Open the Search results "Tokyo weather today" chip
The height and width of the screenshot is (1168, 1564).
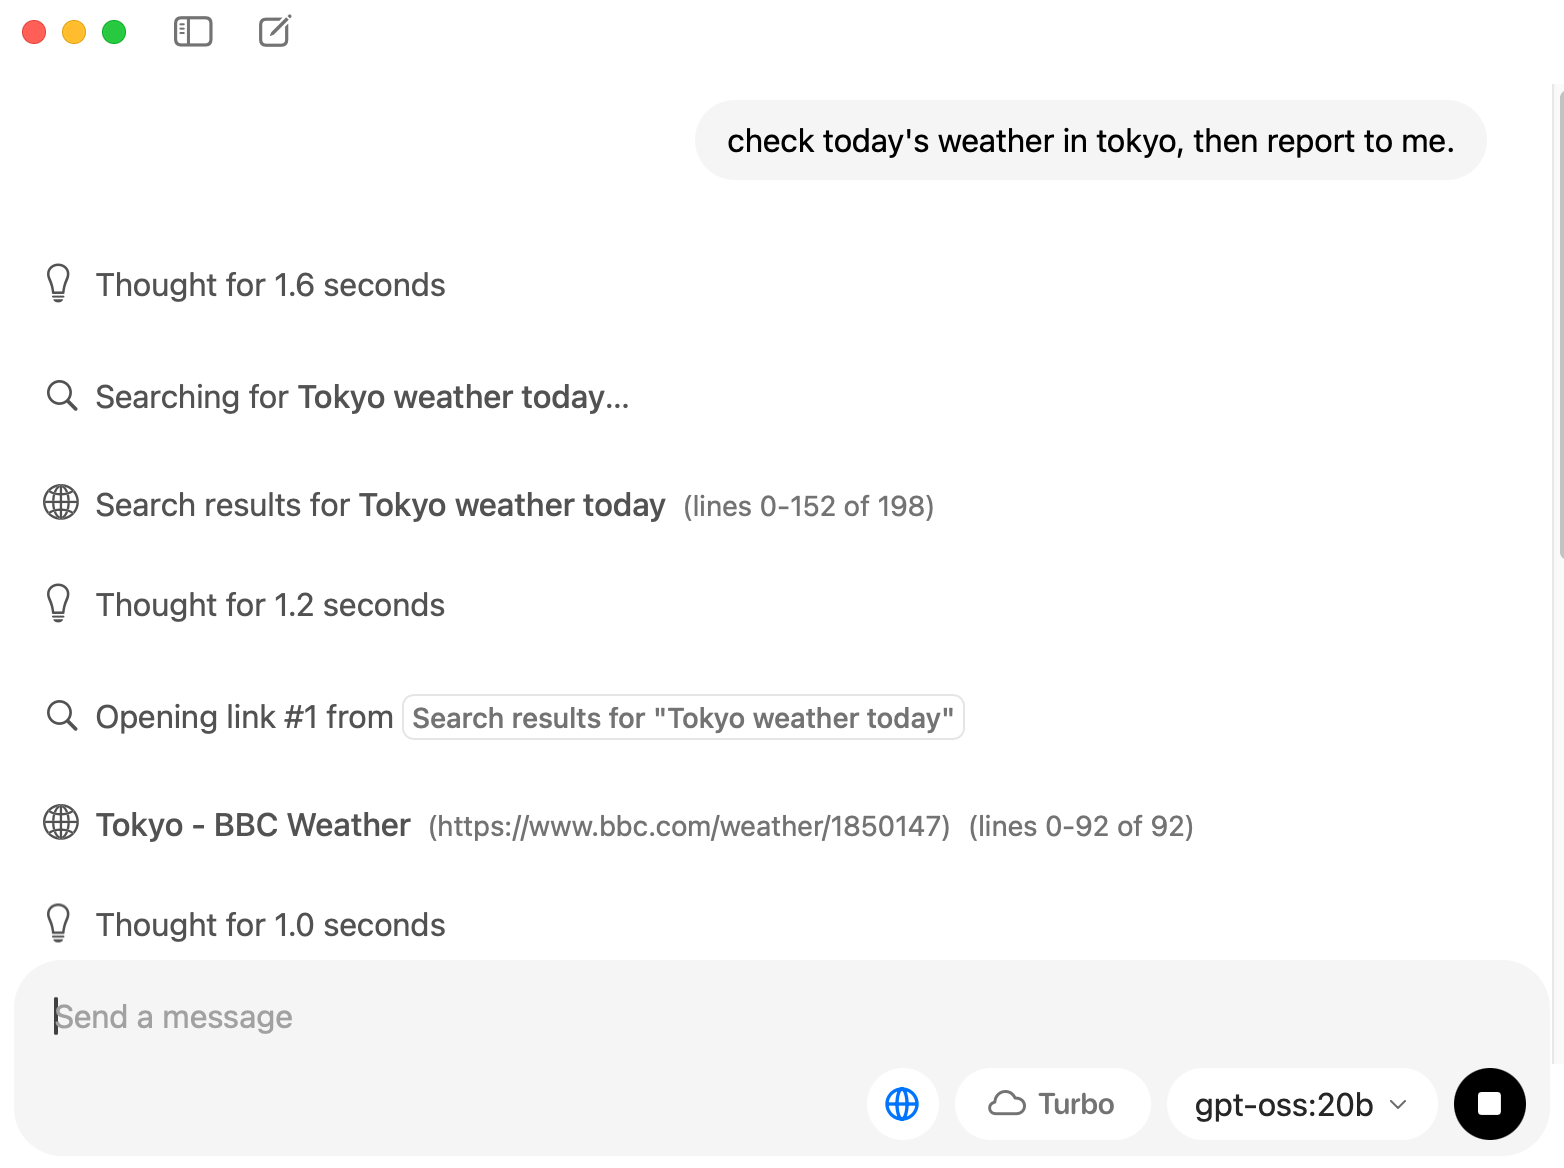click(x=683, y=718)
